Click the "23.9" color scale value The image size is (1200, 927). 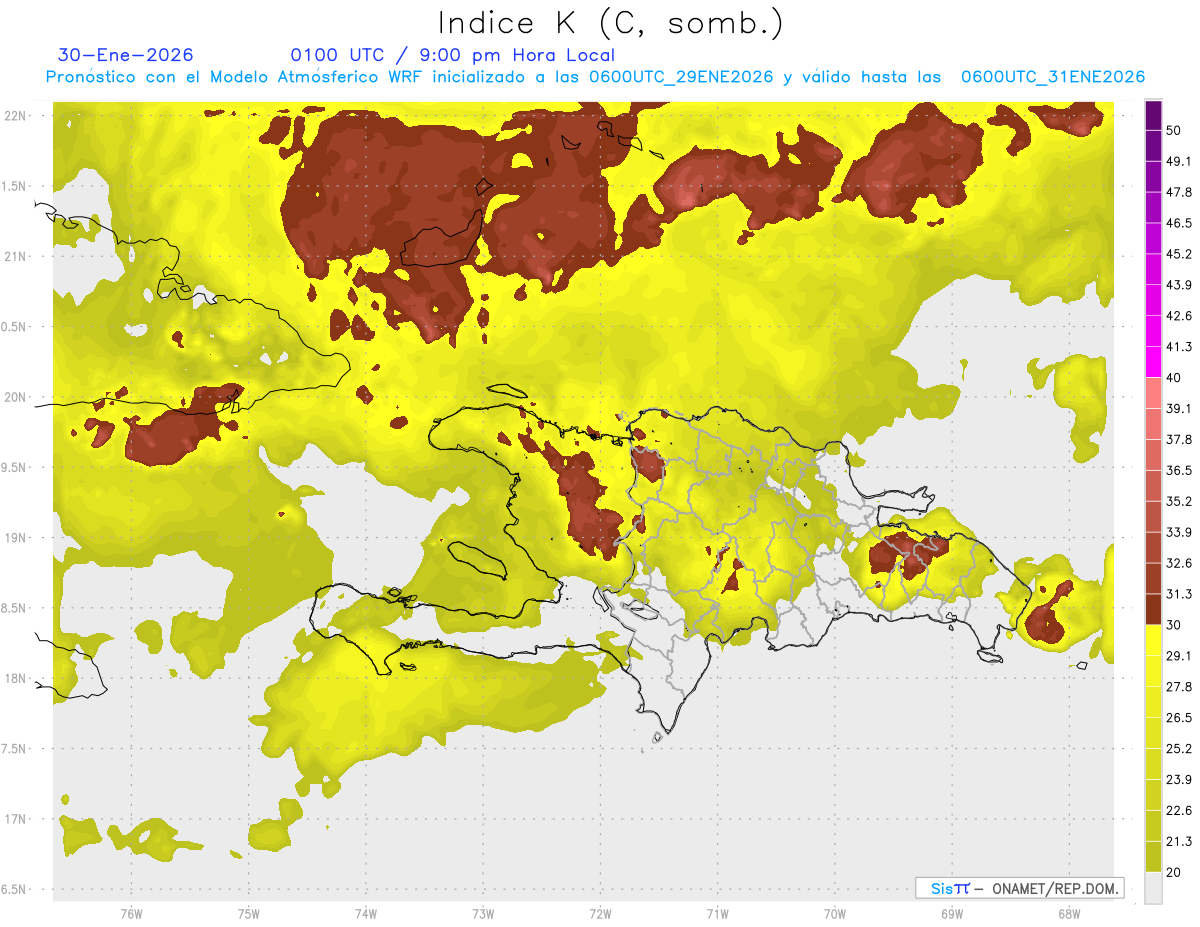click(1179, 780)
